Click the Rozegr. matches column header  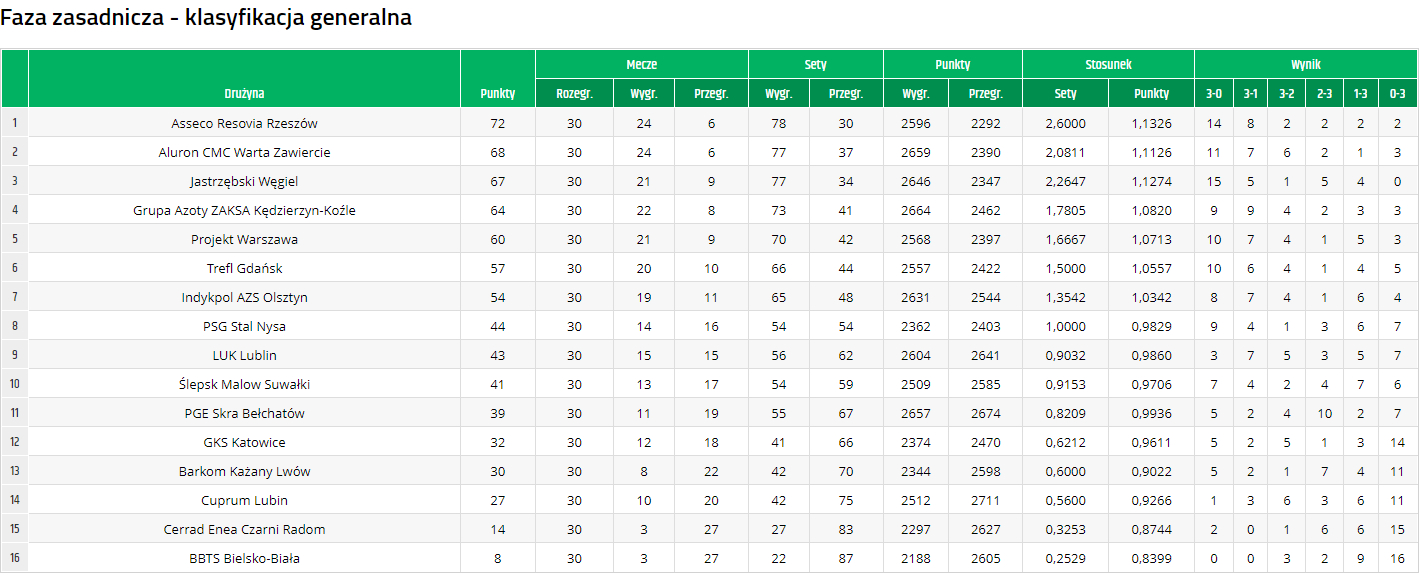pos(574,93)
